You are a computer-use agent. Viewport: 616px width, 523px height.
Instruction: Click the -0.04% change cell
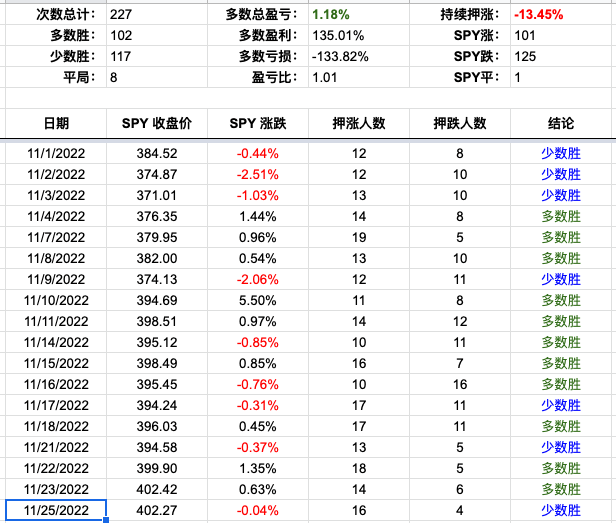pyautogui.click(x=258, y=510)
